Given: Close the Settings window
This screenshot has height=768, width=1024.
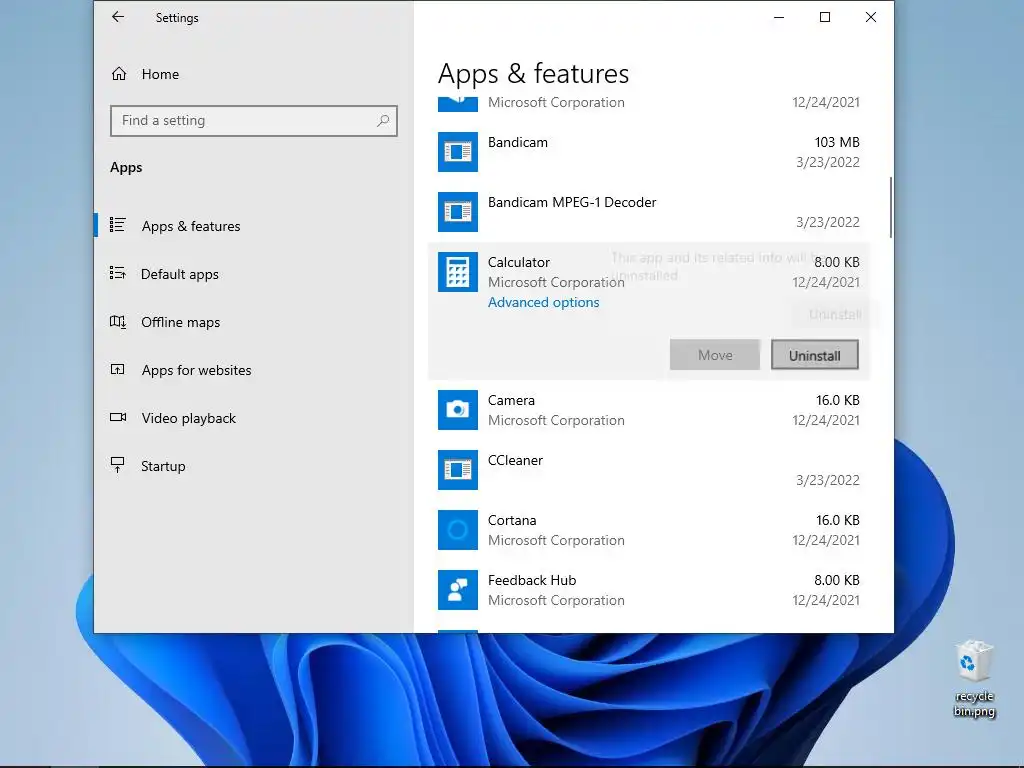Looking at the screenshot, I should point(871,18).
